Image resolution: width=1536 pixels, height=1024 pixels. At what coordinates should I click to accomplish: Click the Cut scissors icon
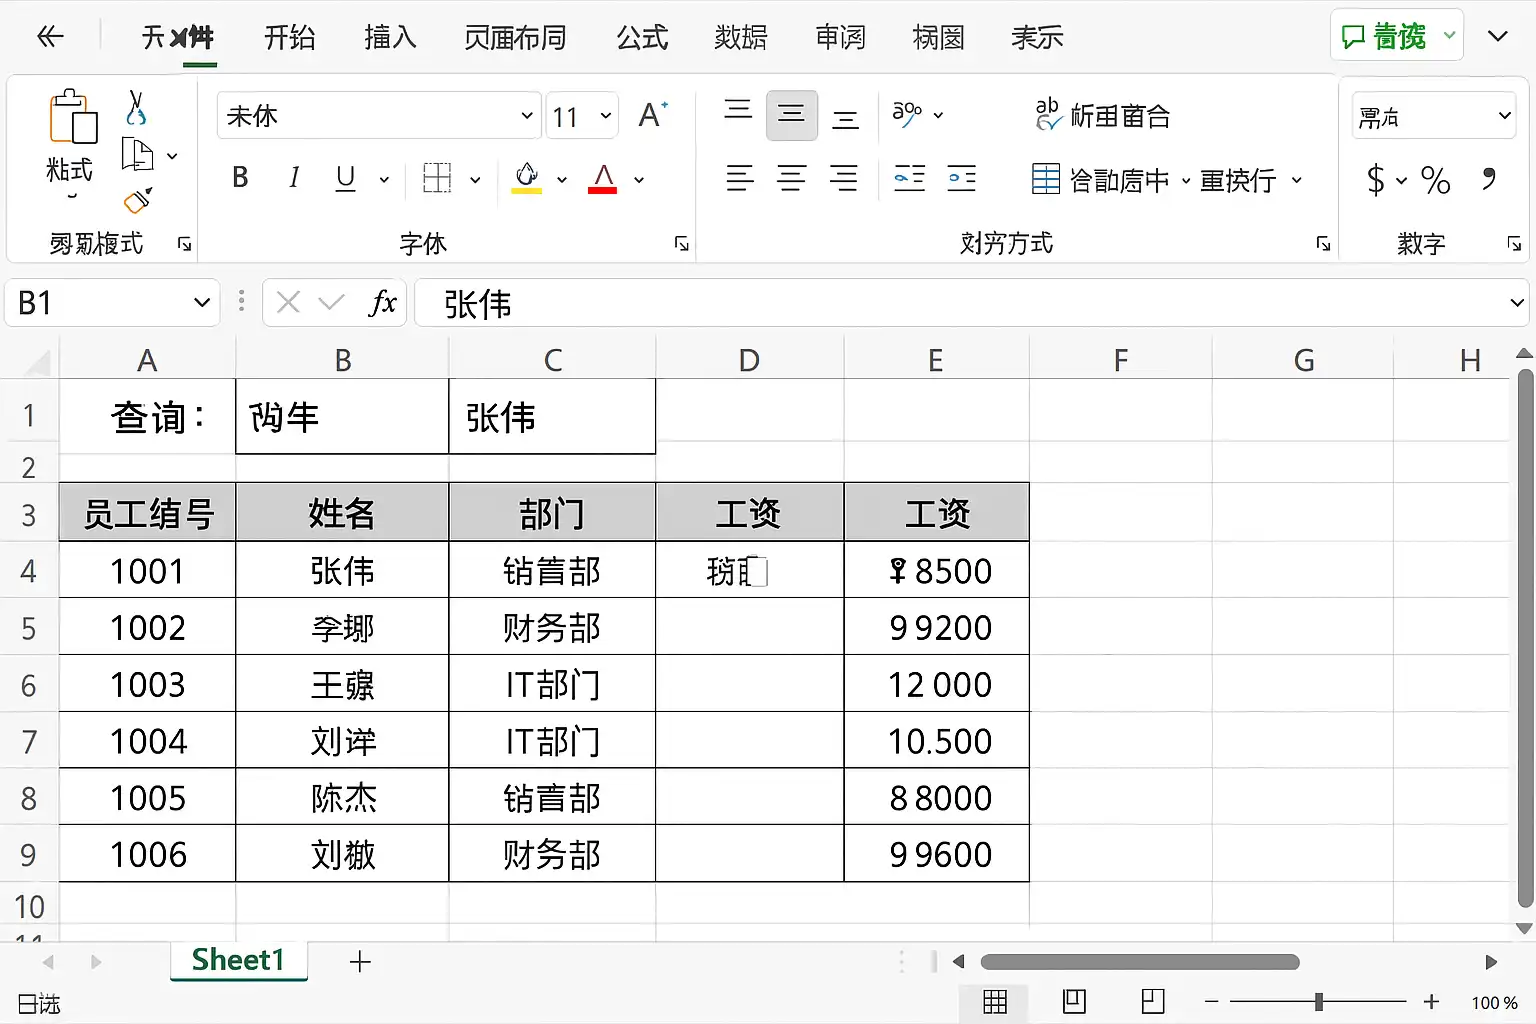point(136,108)
